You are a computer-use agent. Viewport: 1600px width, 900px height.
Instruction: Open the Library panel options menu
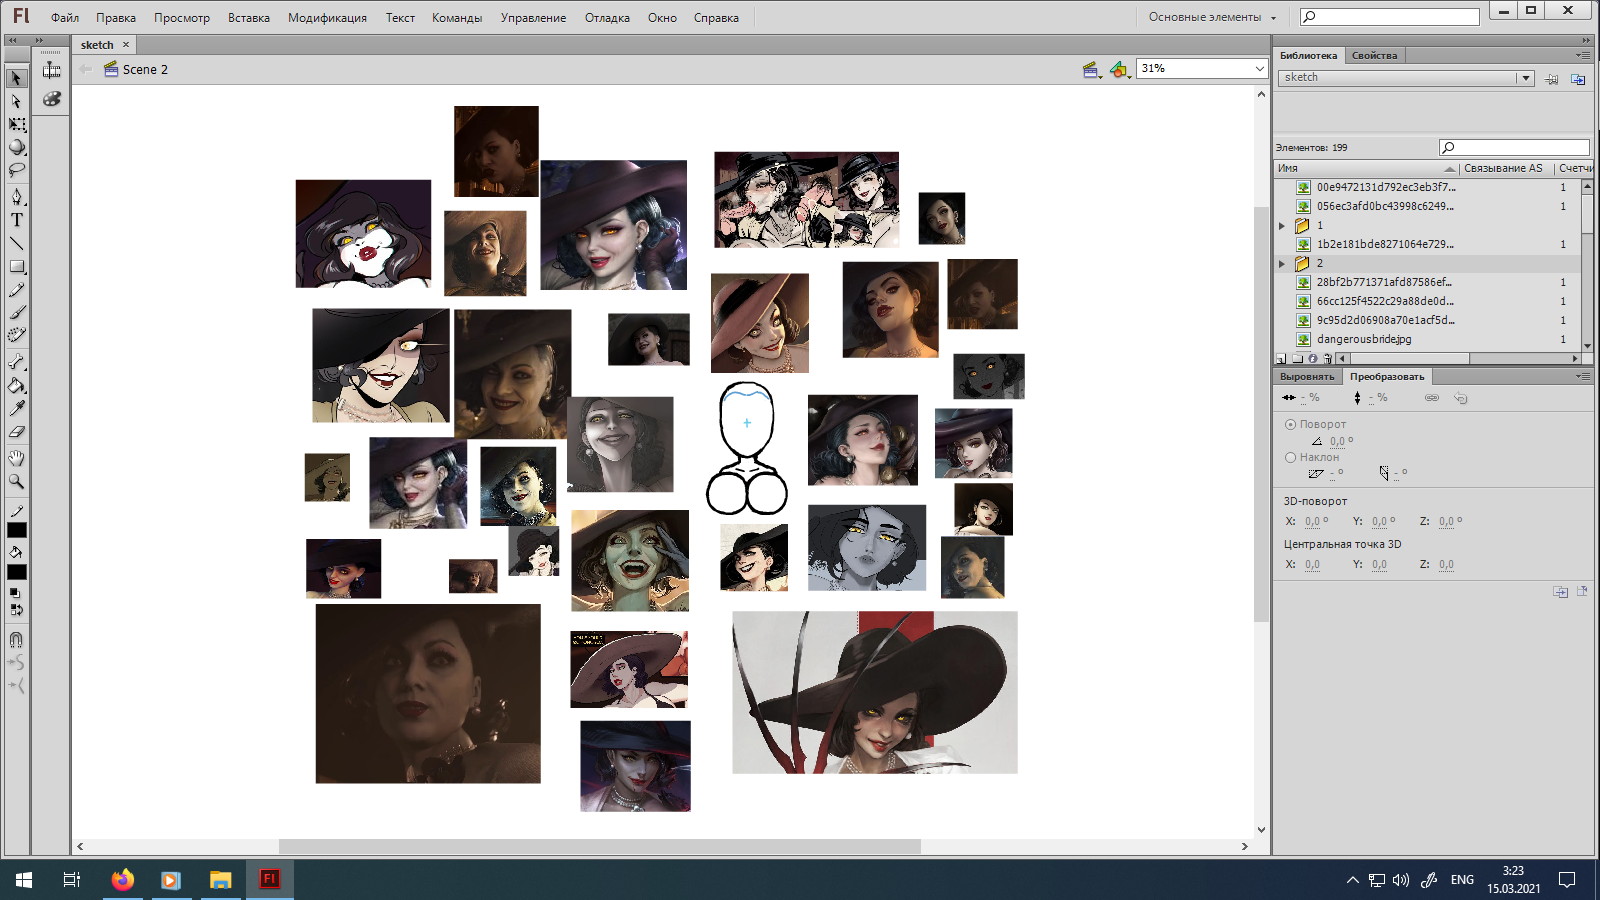pos(1583,55)
